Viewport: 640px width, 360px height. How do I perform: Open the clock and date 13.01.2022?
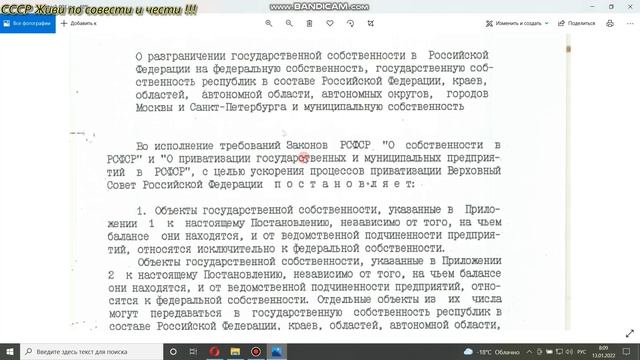tap(603, 352)
